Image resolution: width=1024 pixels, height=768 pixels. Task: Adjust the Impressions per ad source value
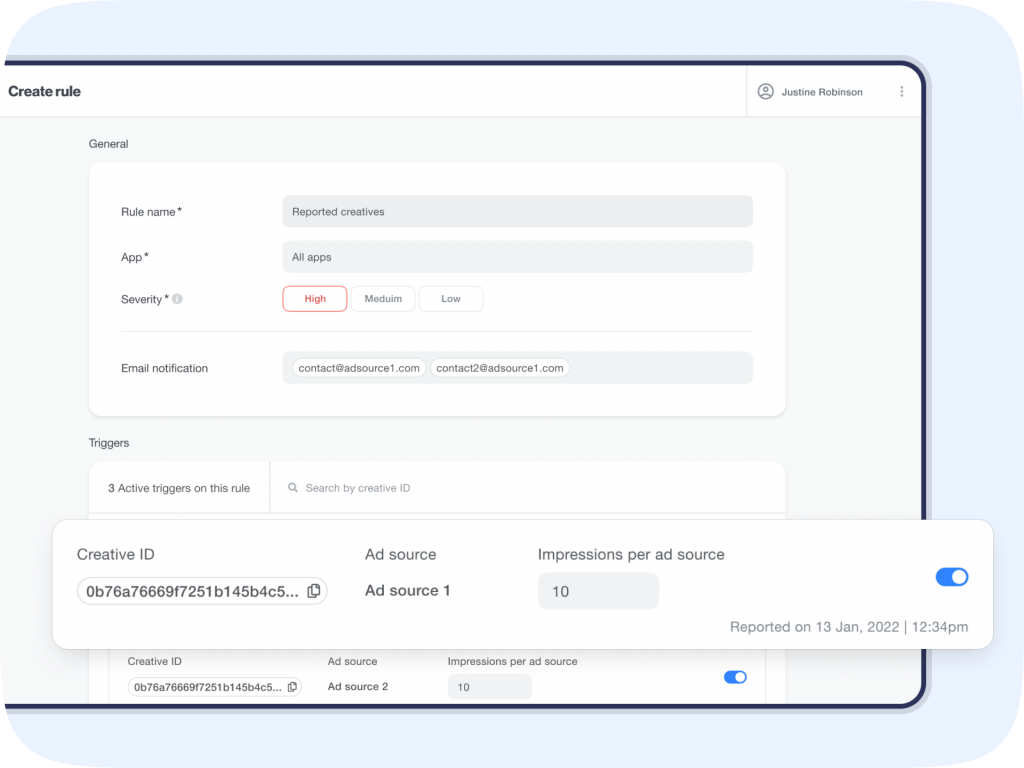tap(598, 590)
